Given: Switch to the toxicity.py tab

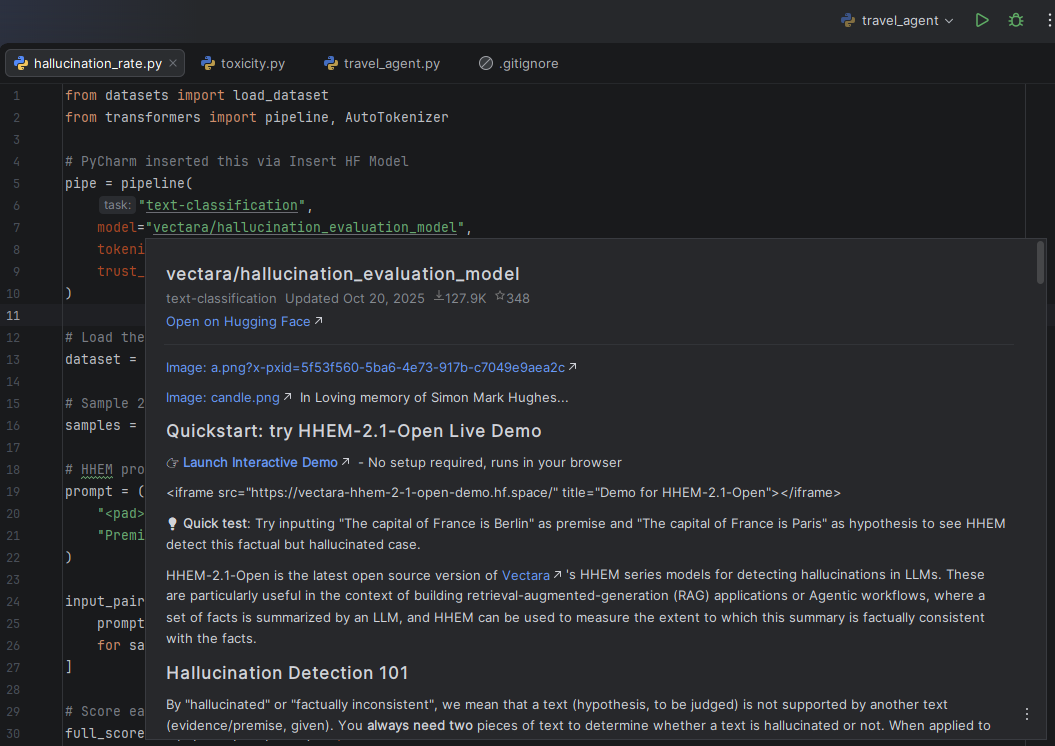Looking at the screenshot, I should coord(244,63).
